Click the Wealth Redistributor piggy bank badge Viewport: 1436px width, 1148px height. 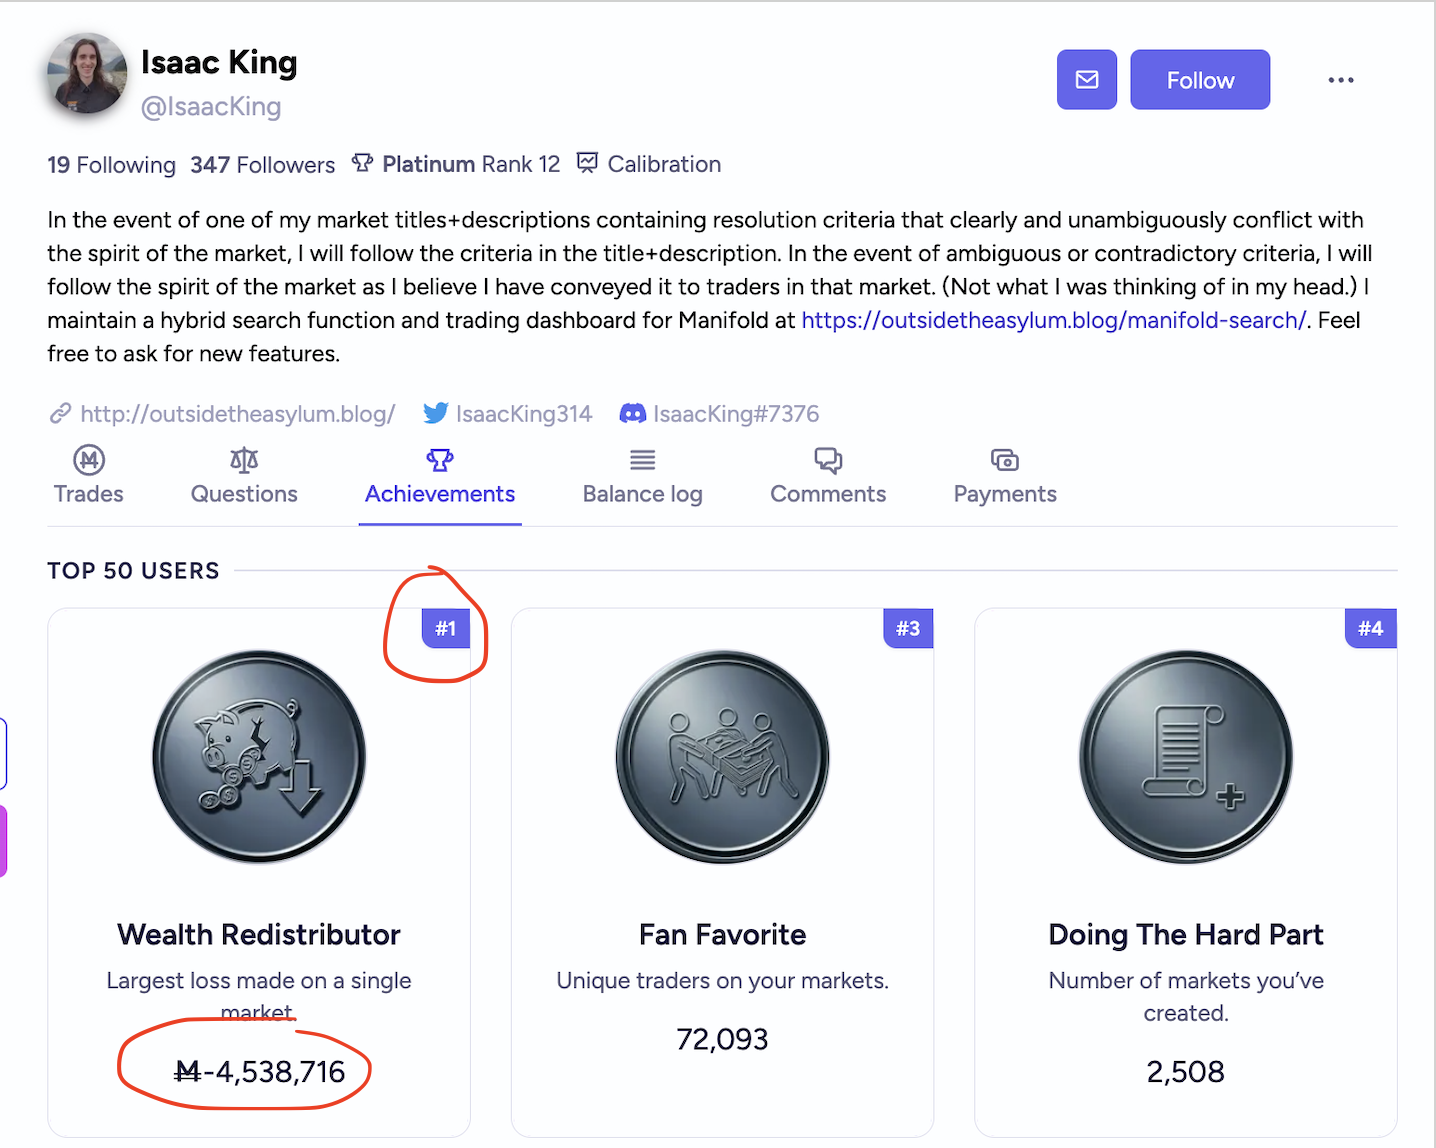(259, 757)
